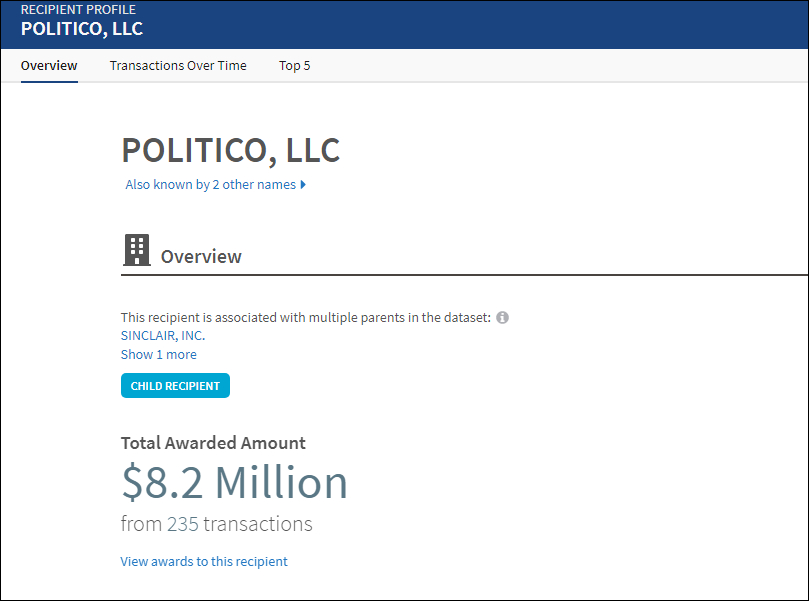Viewport: 809px width, 601px height.
Task: Click the large POLITICO, LLC page heading
Action: tap(231, 151)
